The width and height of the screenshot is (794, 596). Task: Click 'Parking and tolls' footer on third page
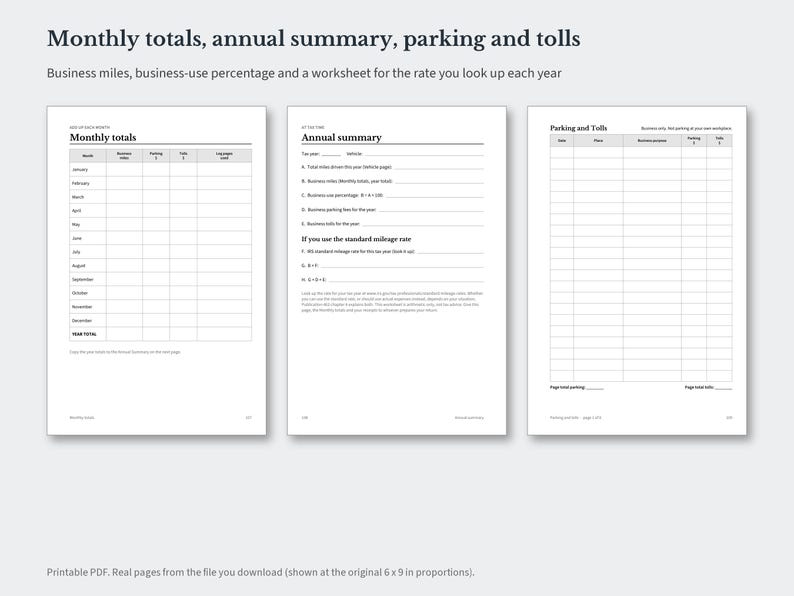(x=576, y=418)
